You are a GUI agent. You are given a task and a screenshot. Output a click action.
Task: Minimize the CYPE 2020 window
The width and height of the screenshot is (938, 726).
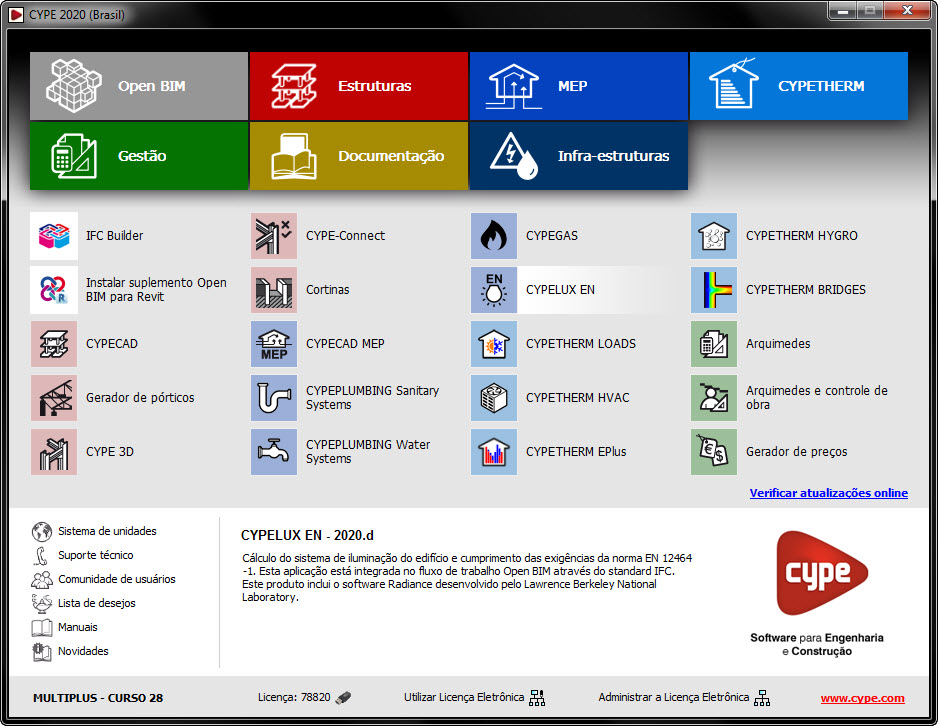point(843,11)
